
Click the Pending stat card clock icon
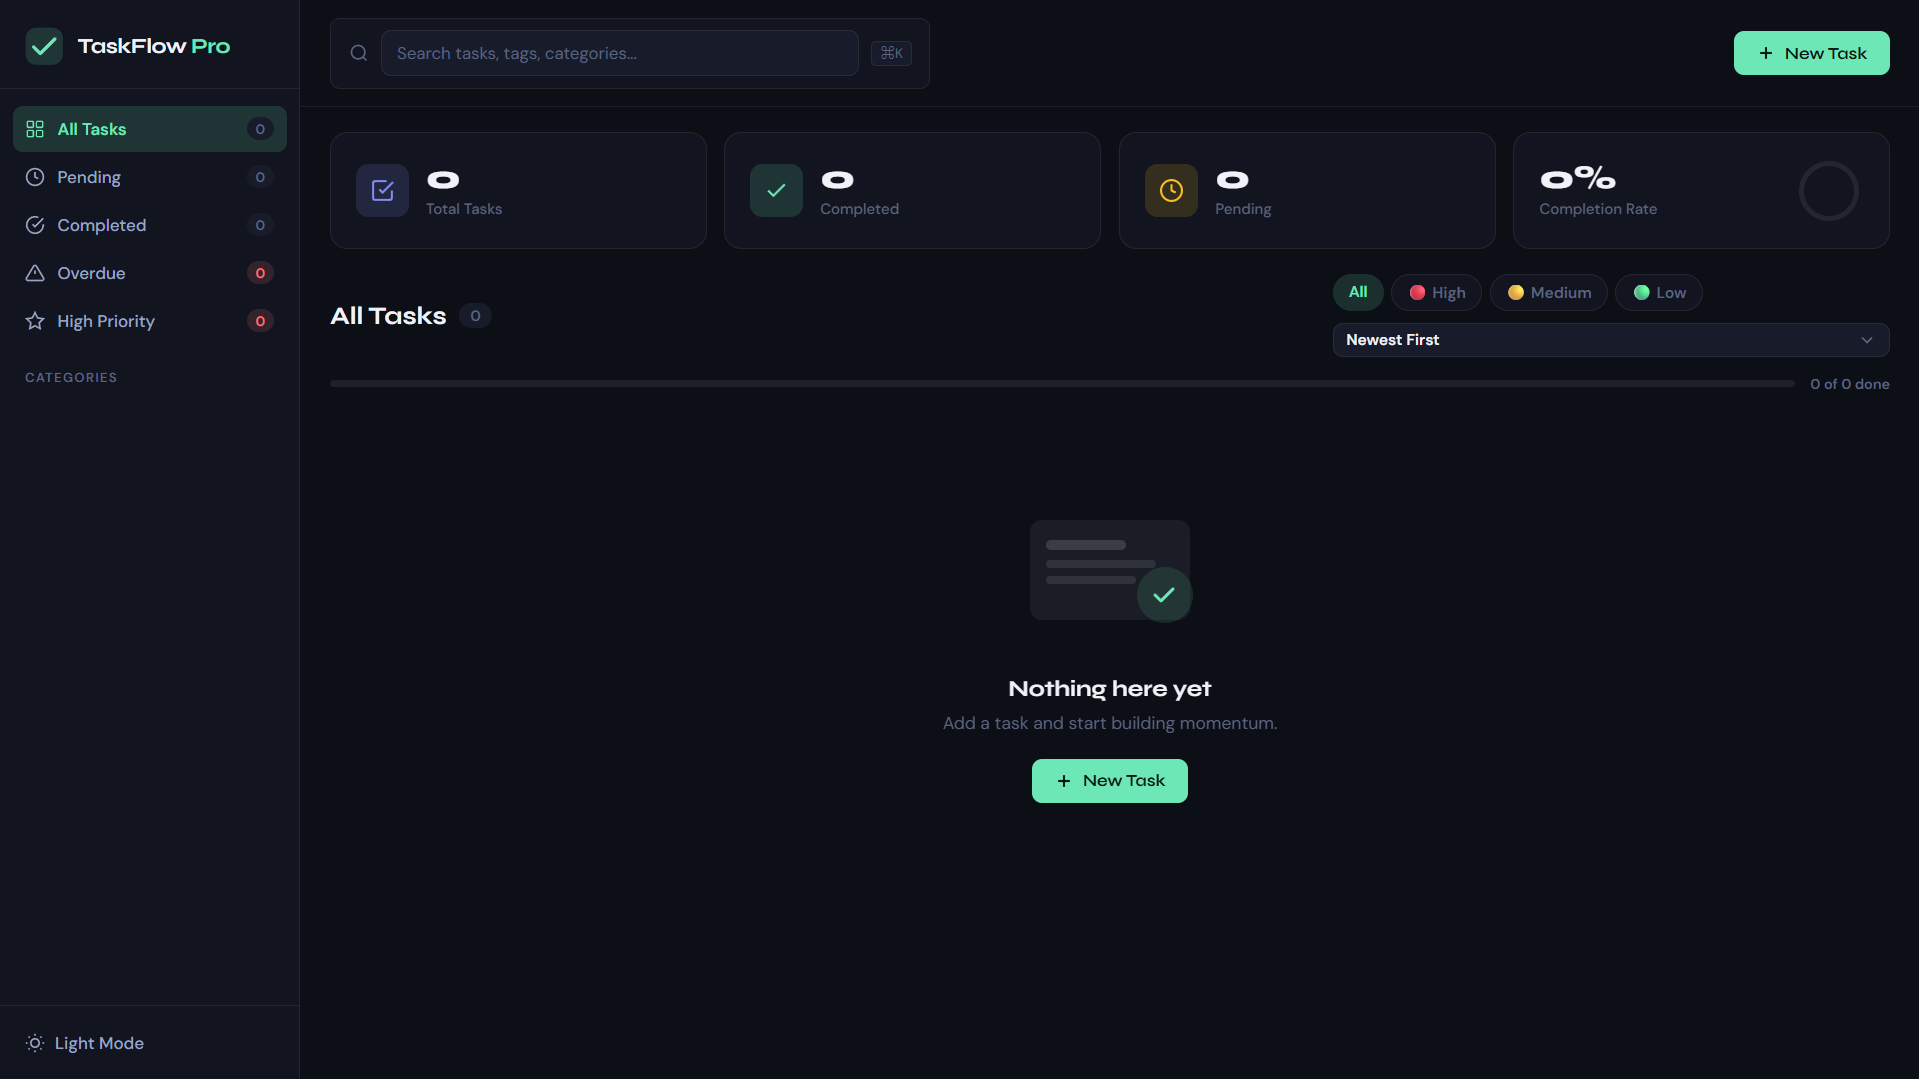[x=1171, y=190]
